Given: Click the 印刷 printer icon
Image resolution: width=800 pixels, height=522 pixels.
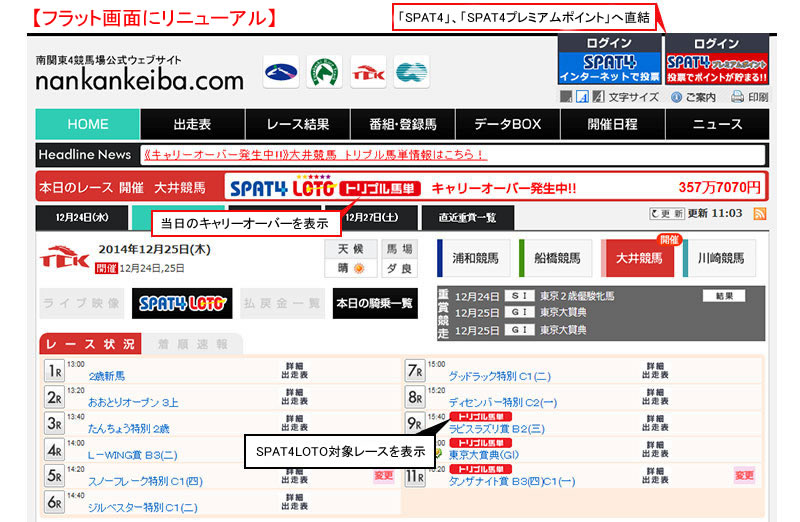Looking at the screenshot, I should pyautogui.click(x=737, y=96).
